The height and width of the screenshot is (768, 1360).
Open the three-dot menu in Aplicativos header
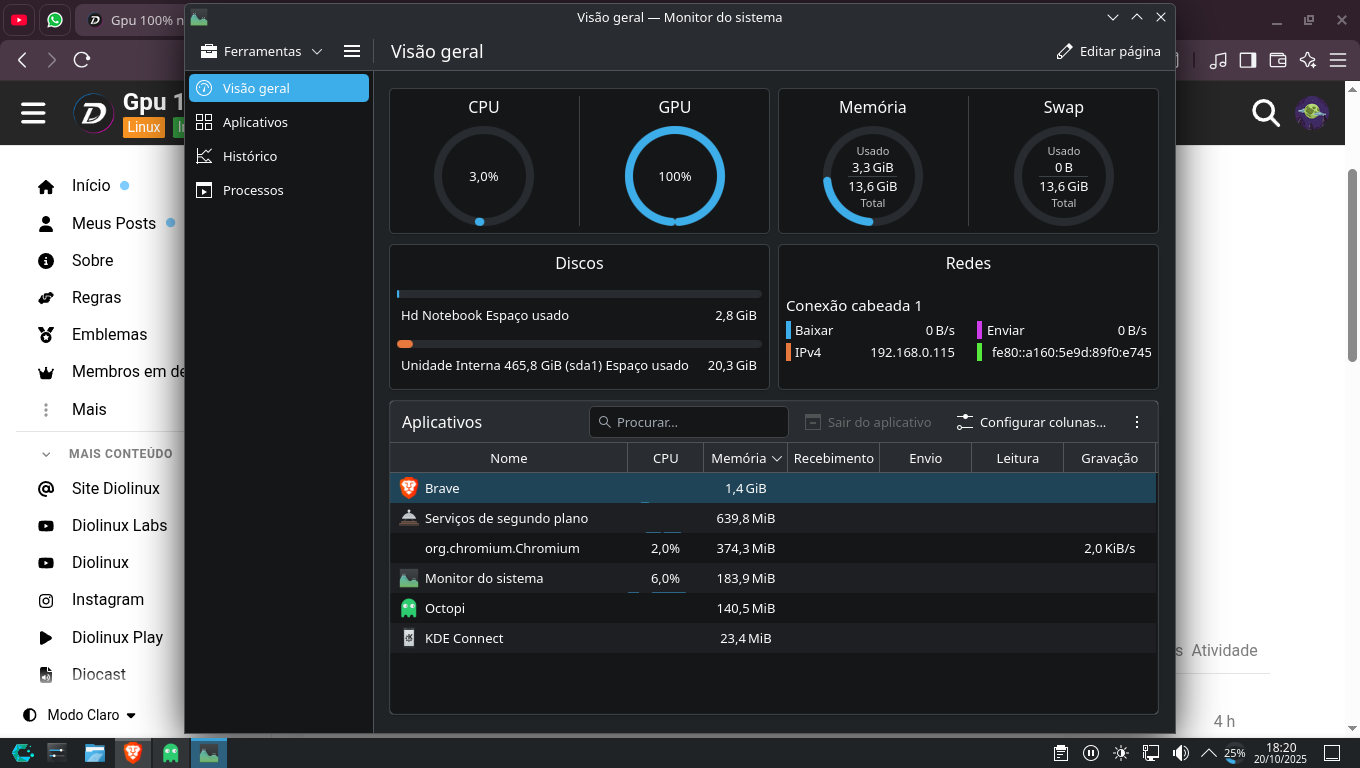click(x=1136, y=422)
